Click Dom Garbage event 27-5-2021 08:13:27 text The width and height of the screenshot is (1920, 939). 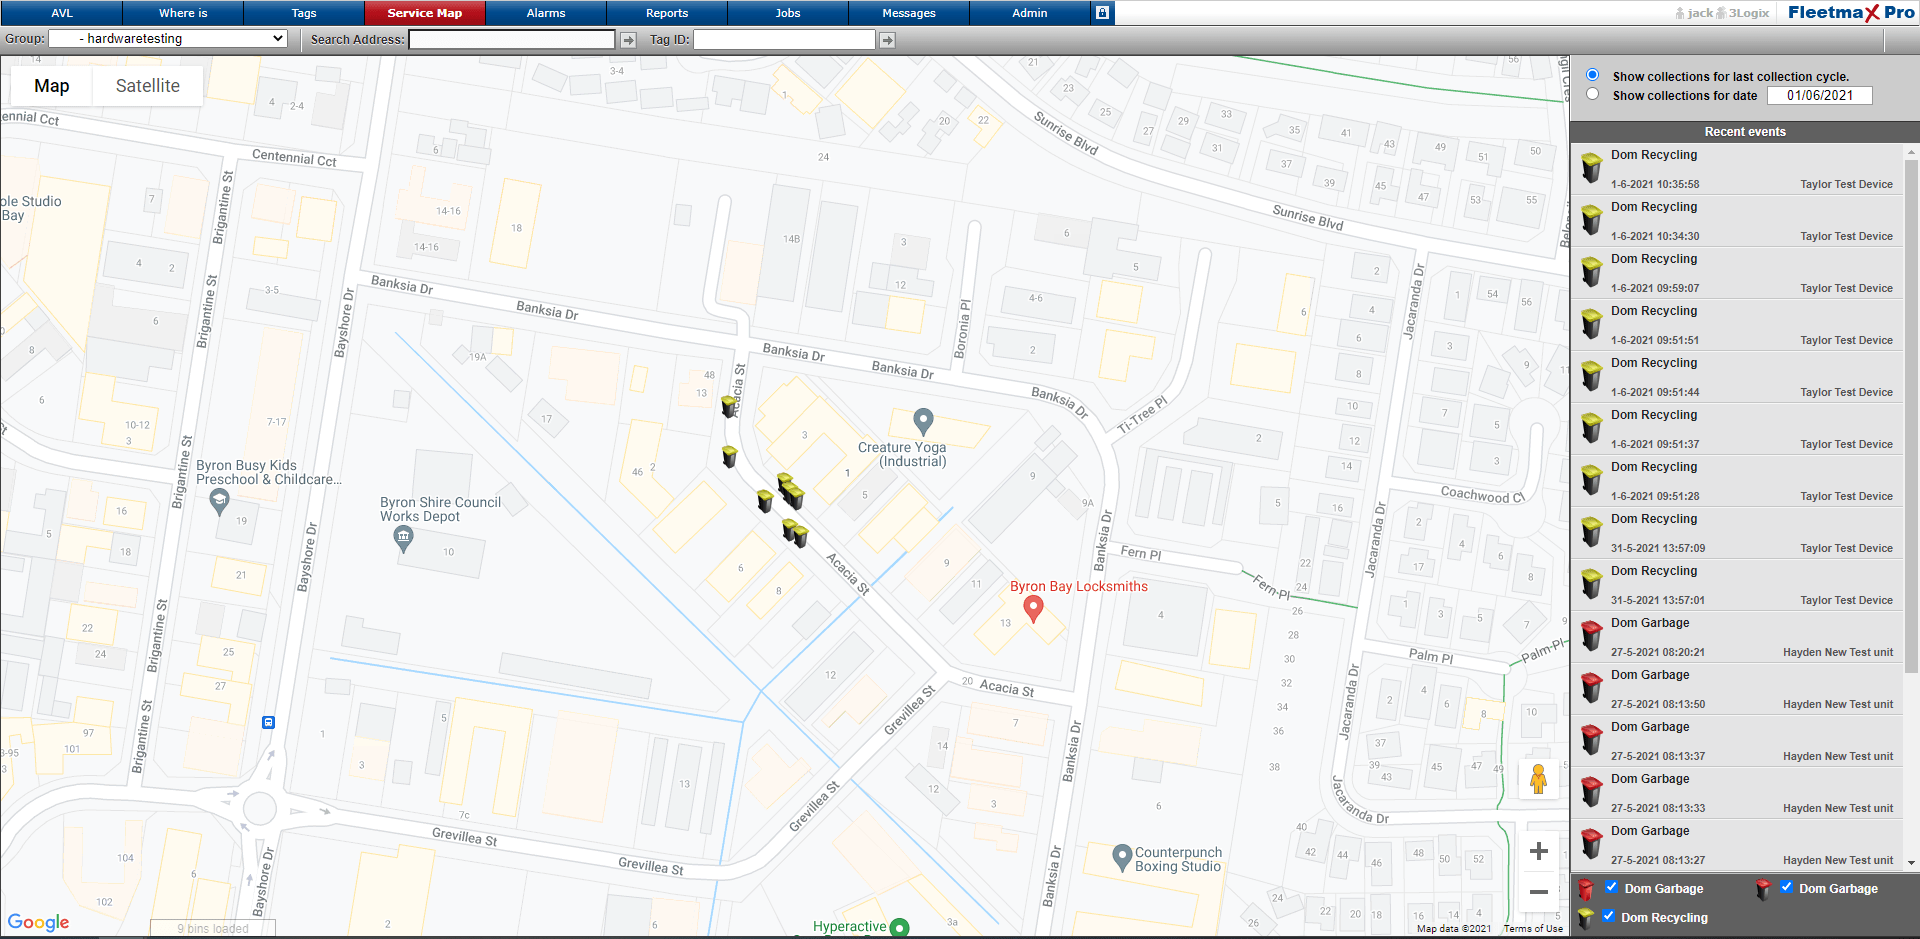1658,860
